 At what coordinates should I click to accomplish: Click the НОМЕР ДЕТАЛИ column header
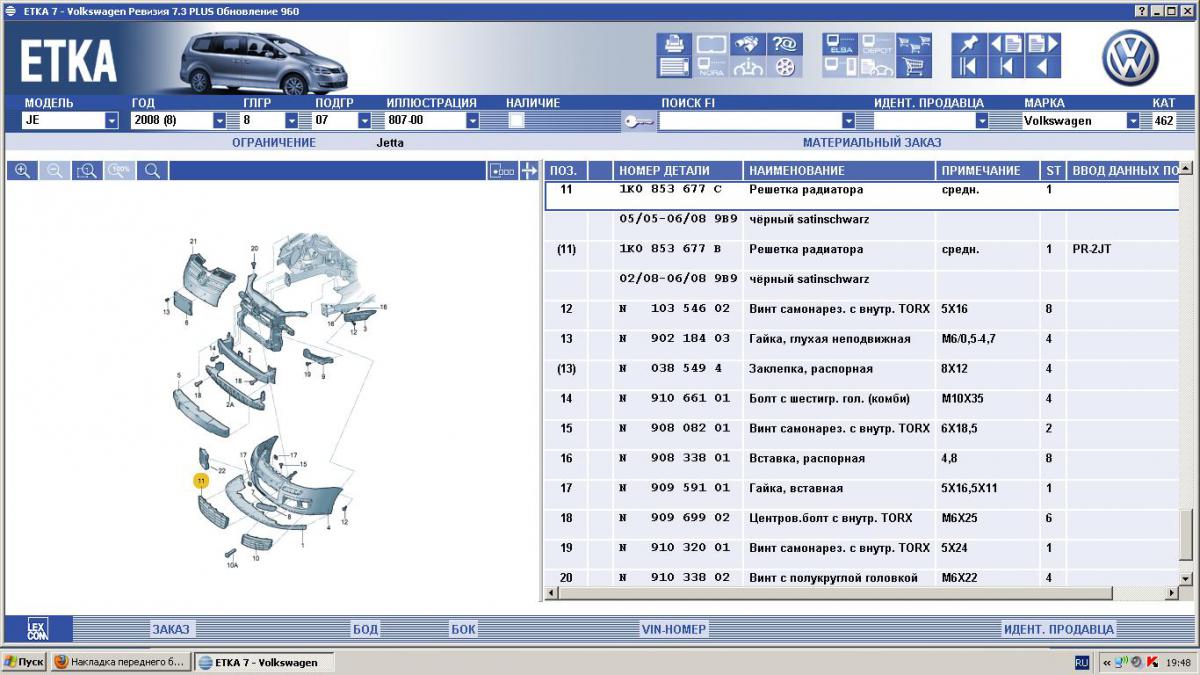click(x=678, y=171)
